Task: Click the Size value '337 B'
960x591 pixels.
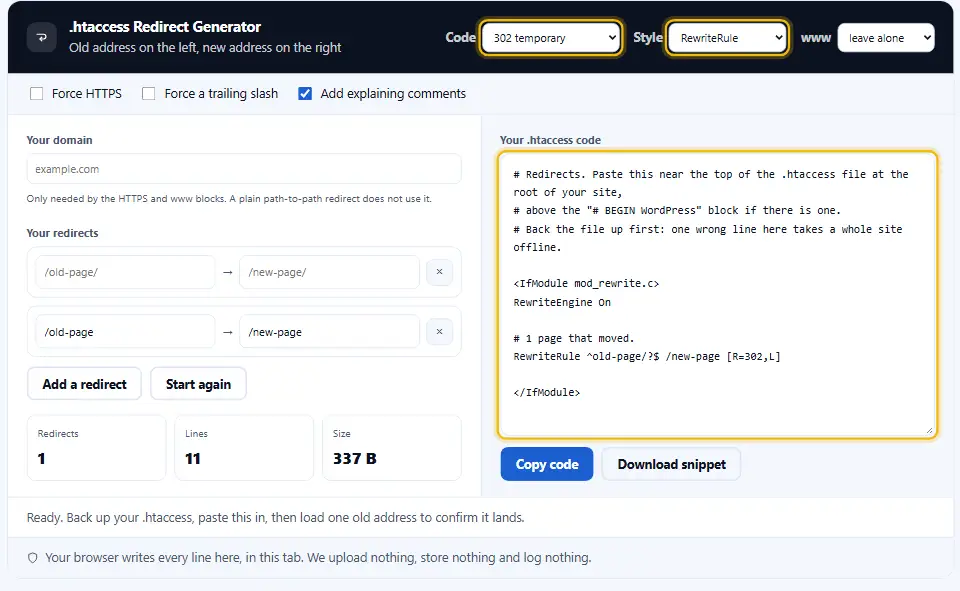Action: point(354,459)
